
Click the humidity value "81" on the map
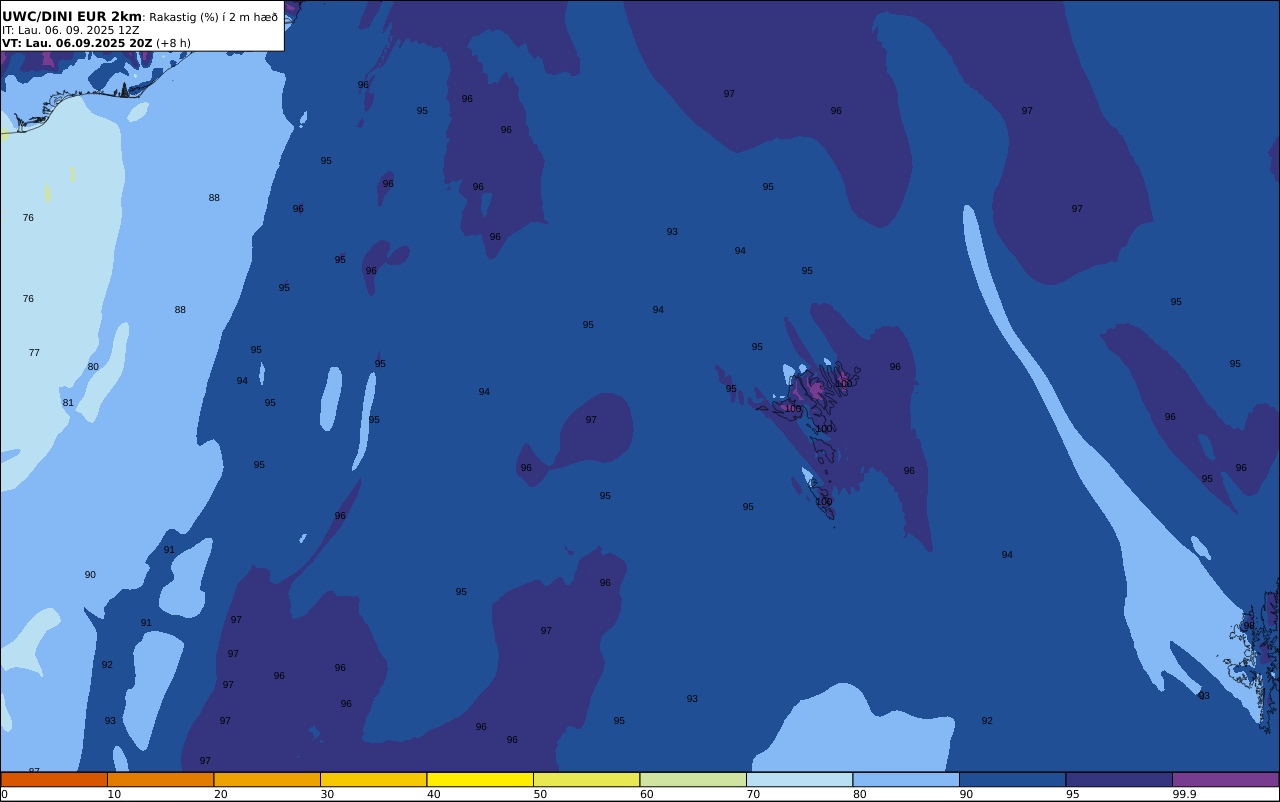click(x=68, y=403)
